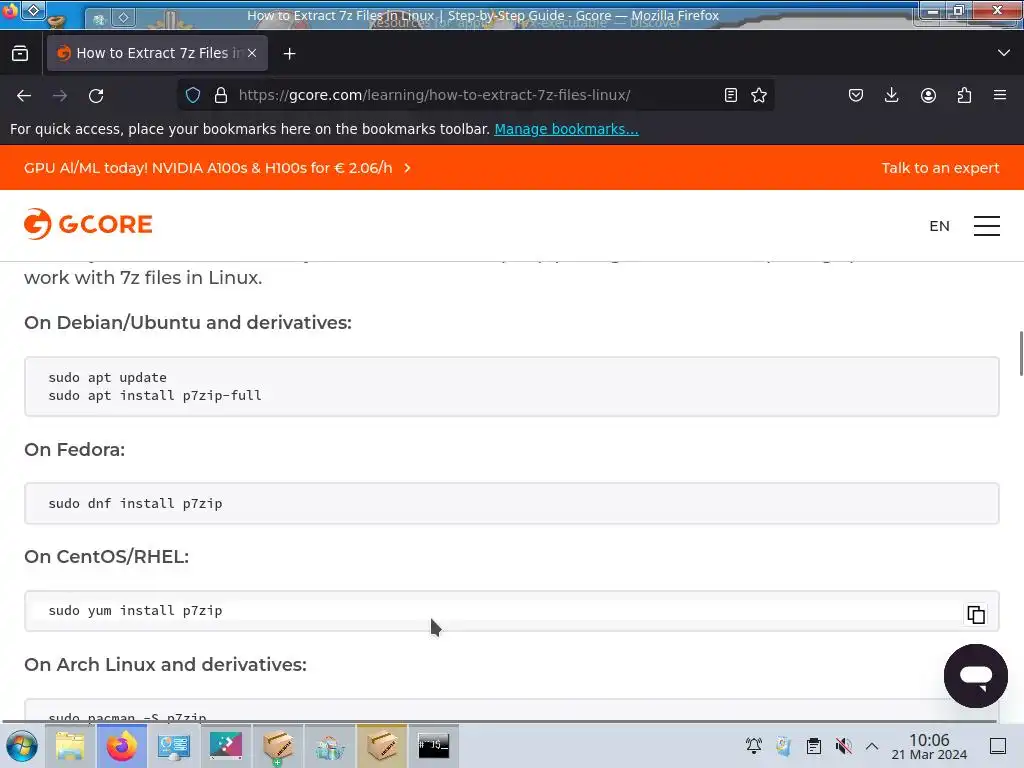This screenshot has height=768, width=1024.
Task: Open the Firefox downloads panel
Action: 891,95
